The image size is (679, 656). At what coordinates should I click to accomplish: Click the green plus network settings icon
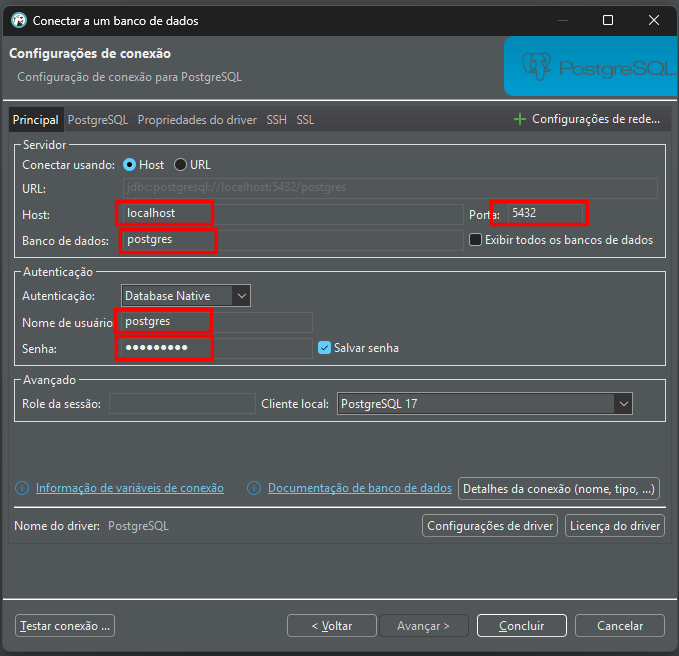coord(519,119)
